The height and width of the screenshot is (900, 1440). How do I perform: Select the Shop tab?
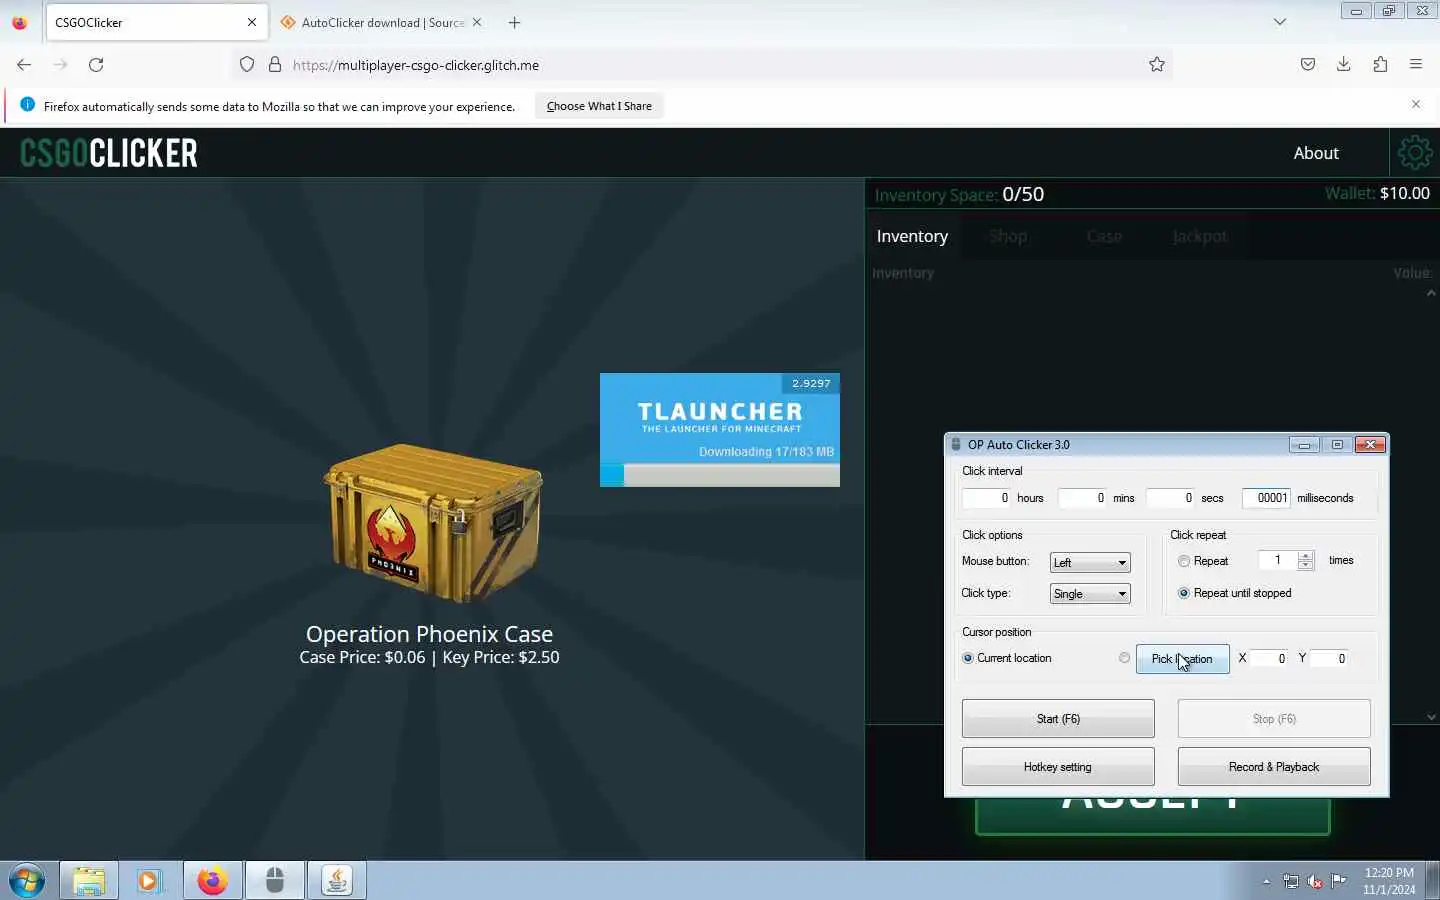[x=1008, y=236]
